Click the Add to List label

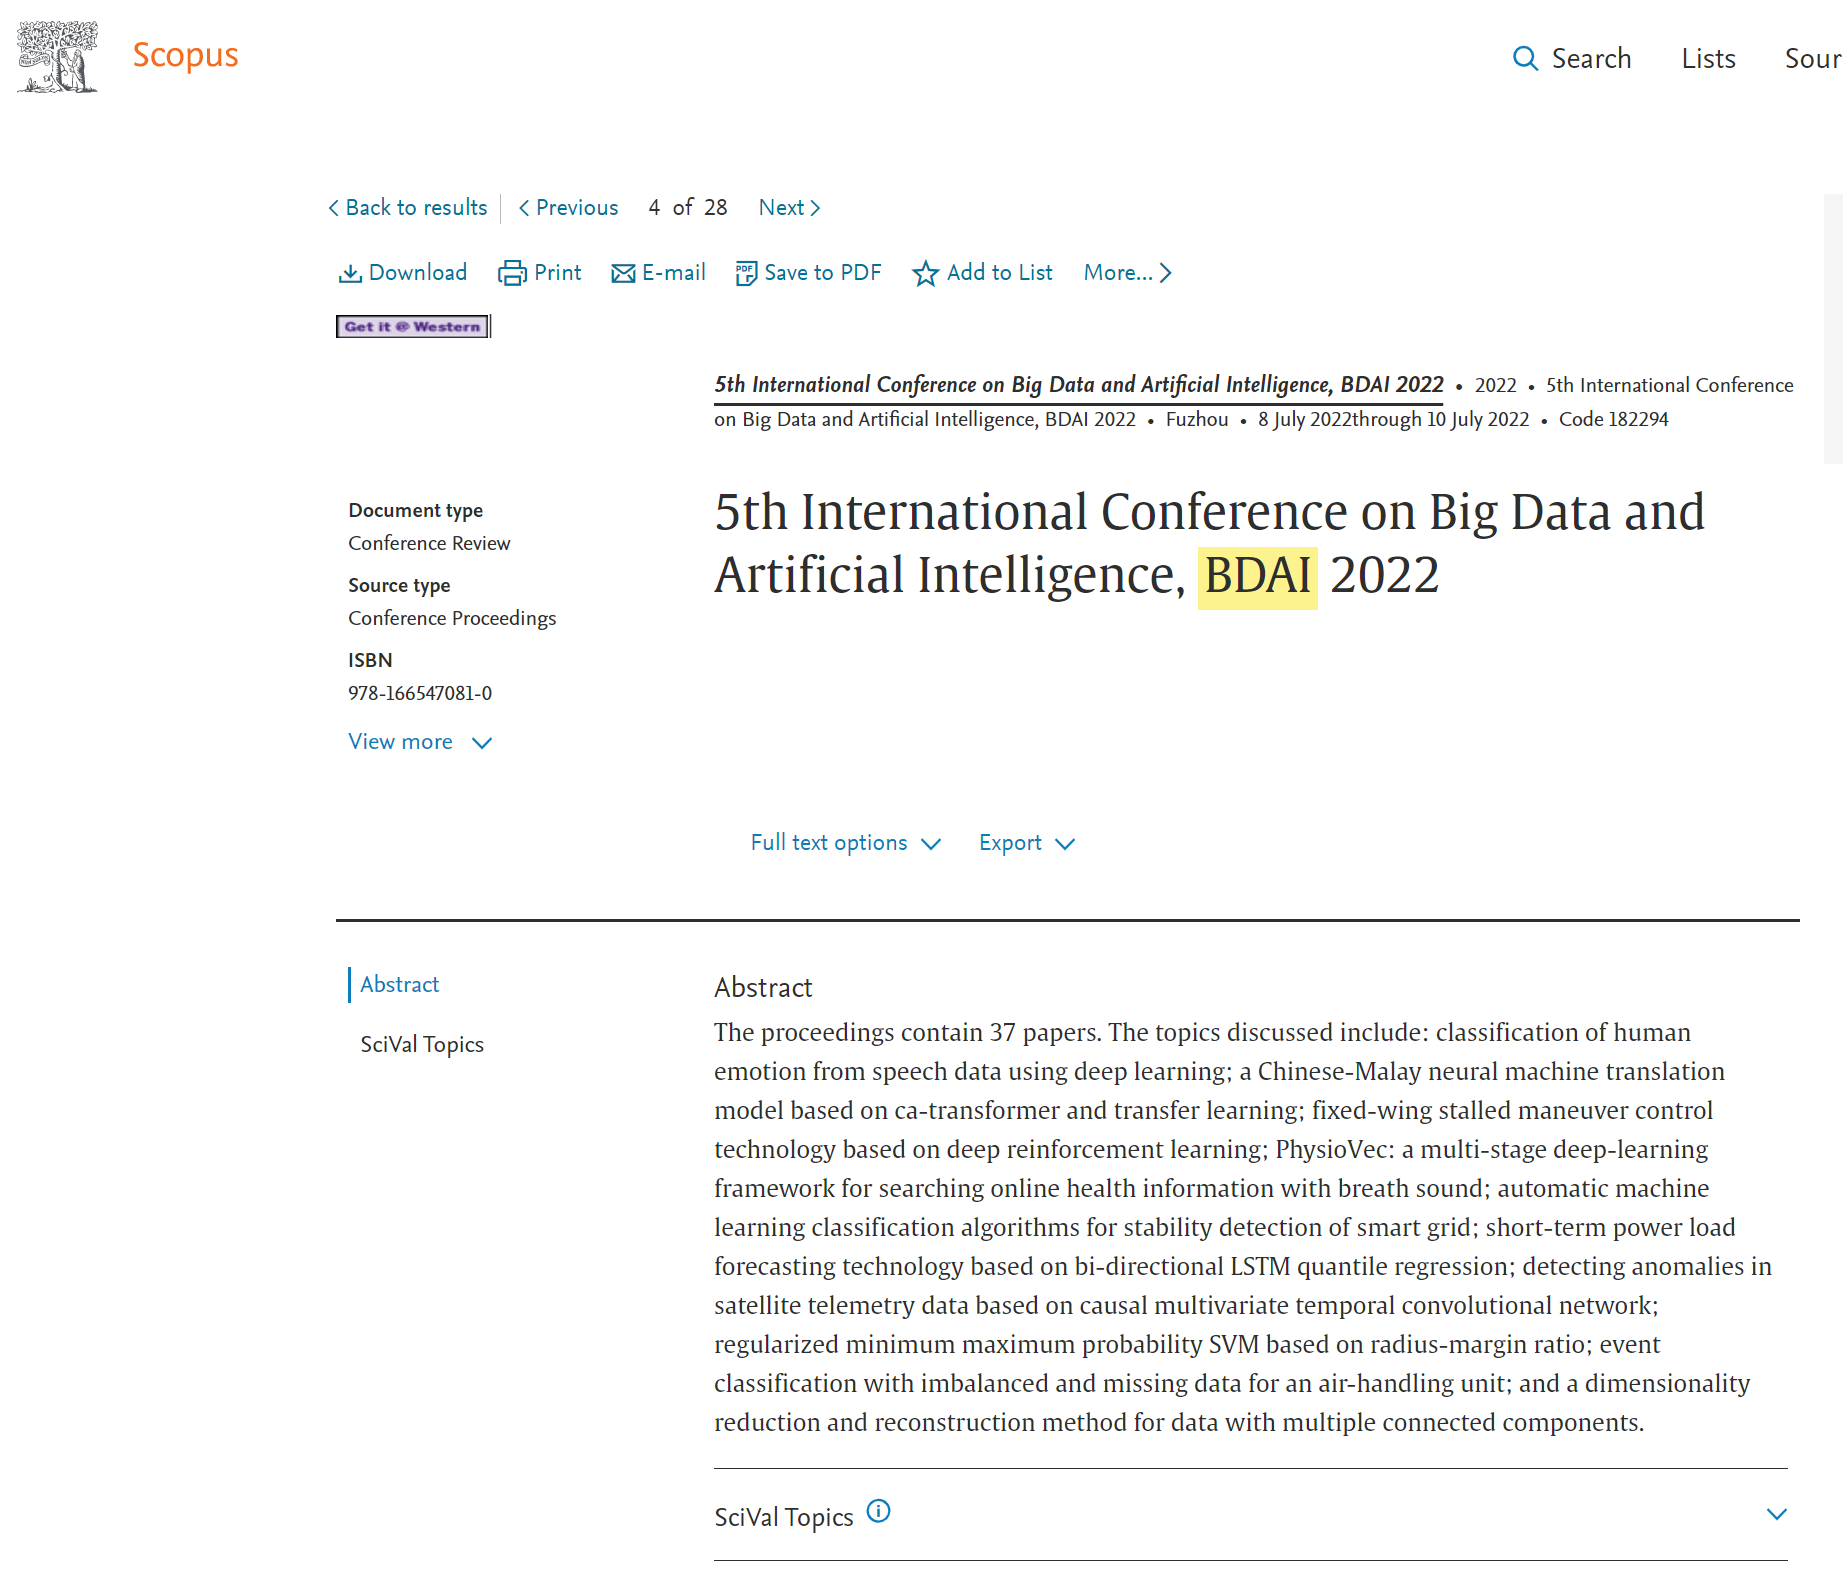tap(1000, 272)
